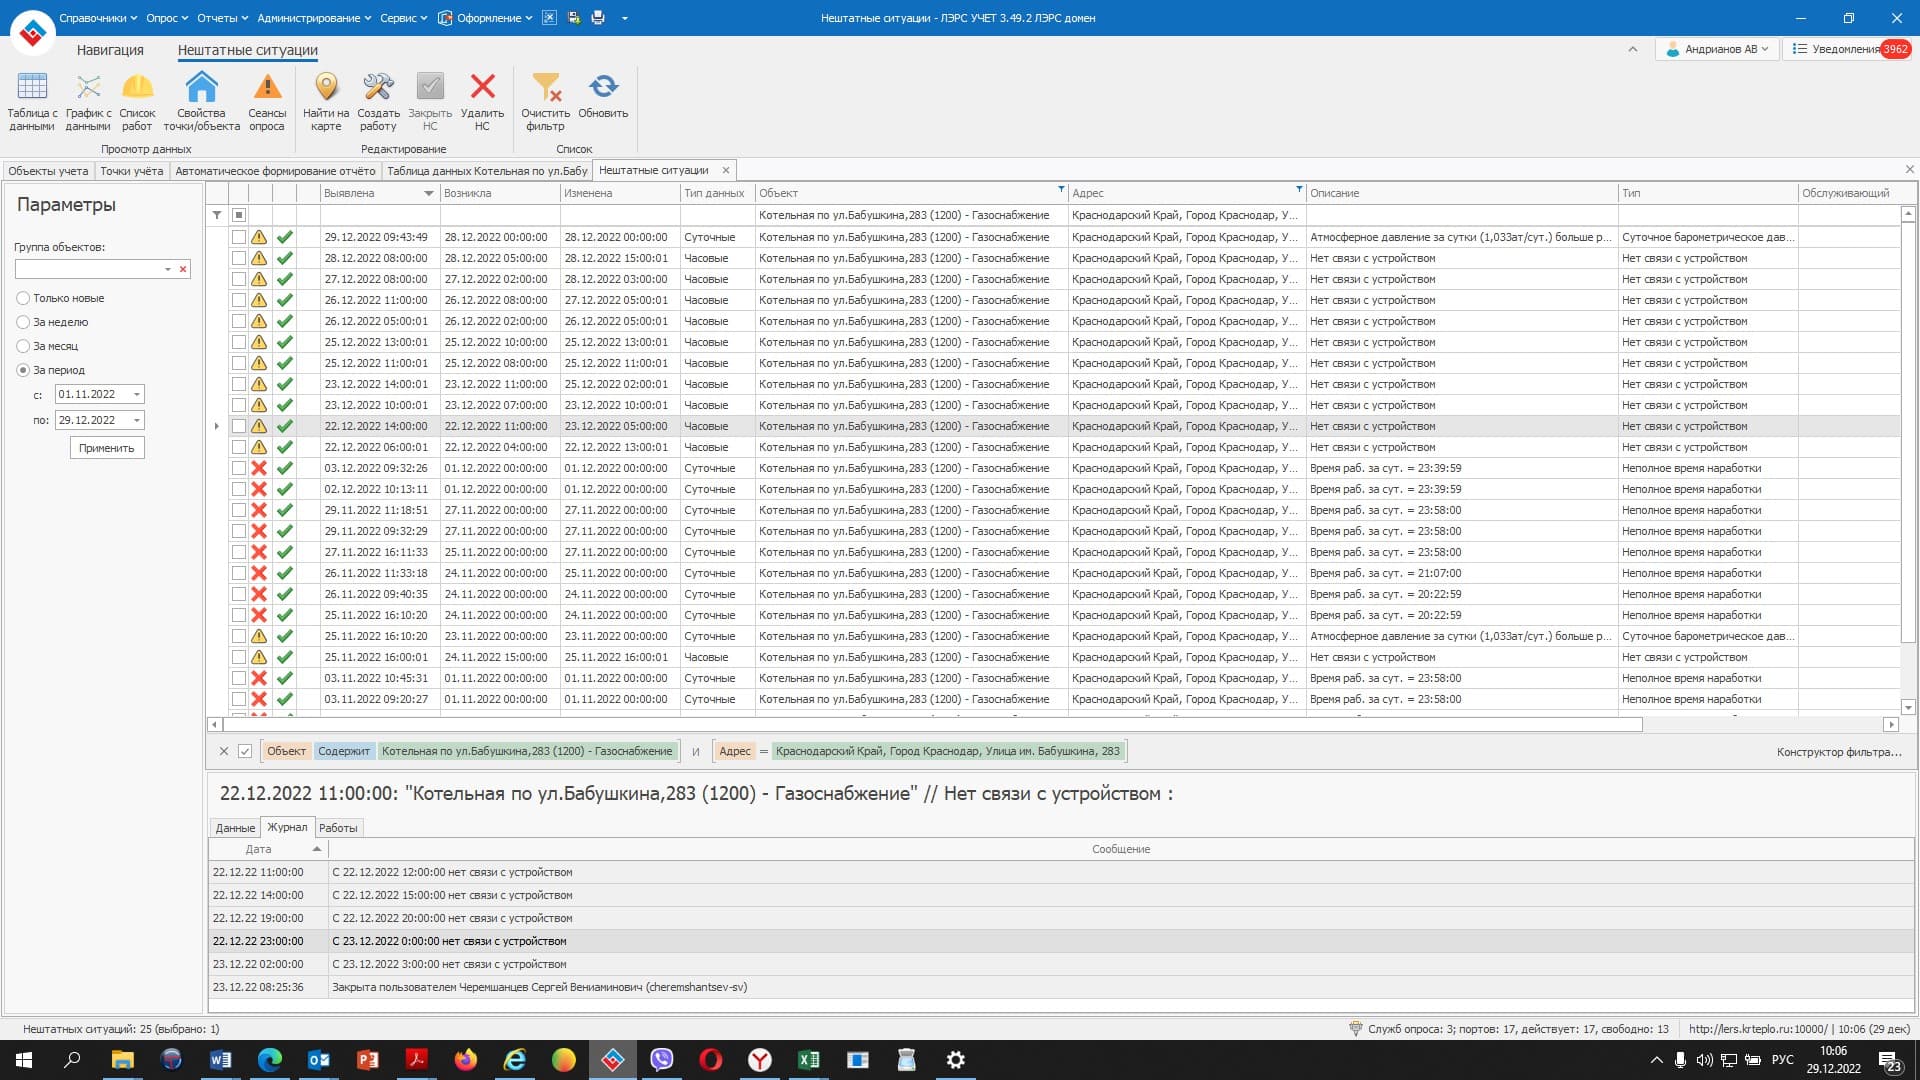Toggle the active filter enabled checkbox
The image size is (1920, 1080).
click(x=245, y=751)
